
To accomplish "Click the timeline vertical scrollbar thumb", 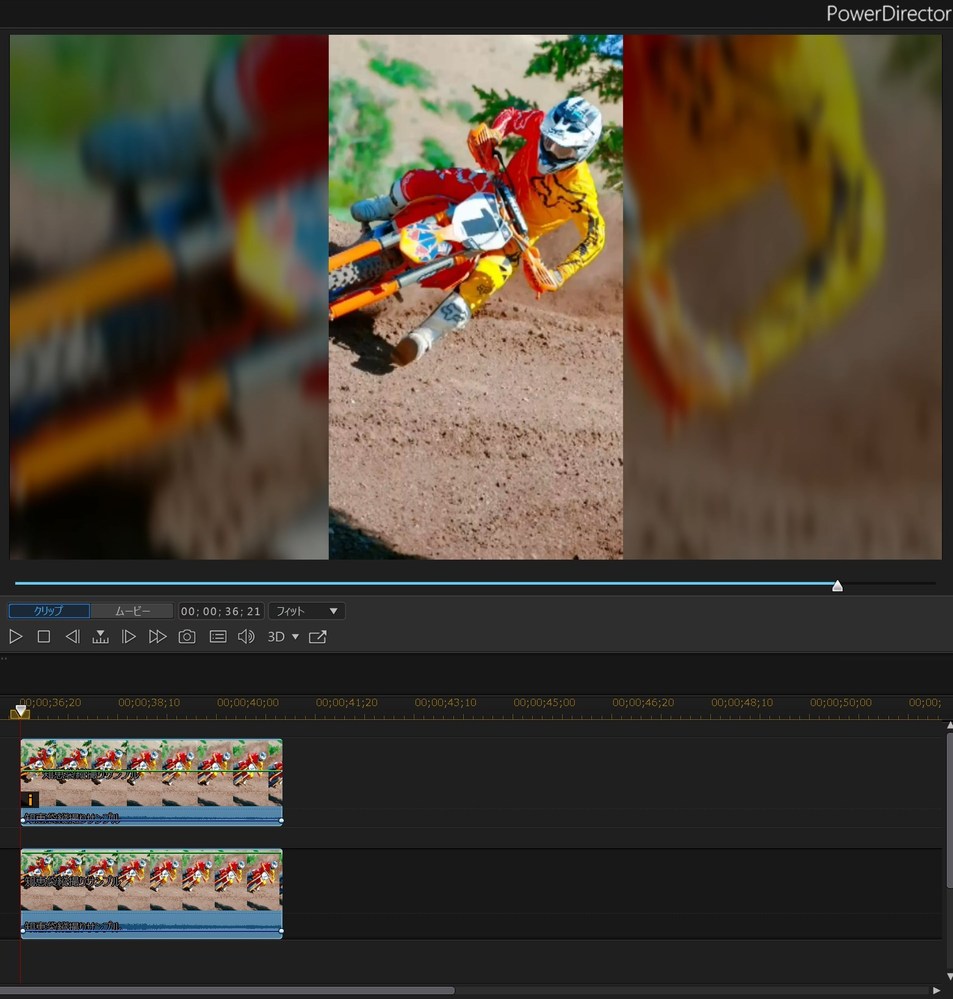I will click(x=949, y=809).
